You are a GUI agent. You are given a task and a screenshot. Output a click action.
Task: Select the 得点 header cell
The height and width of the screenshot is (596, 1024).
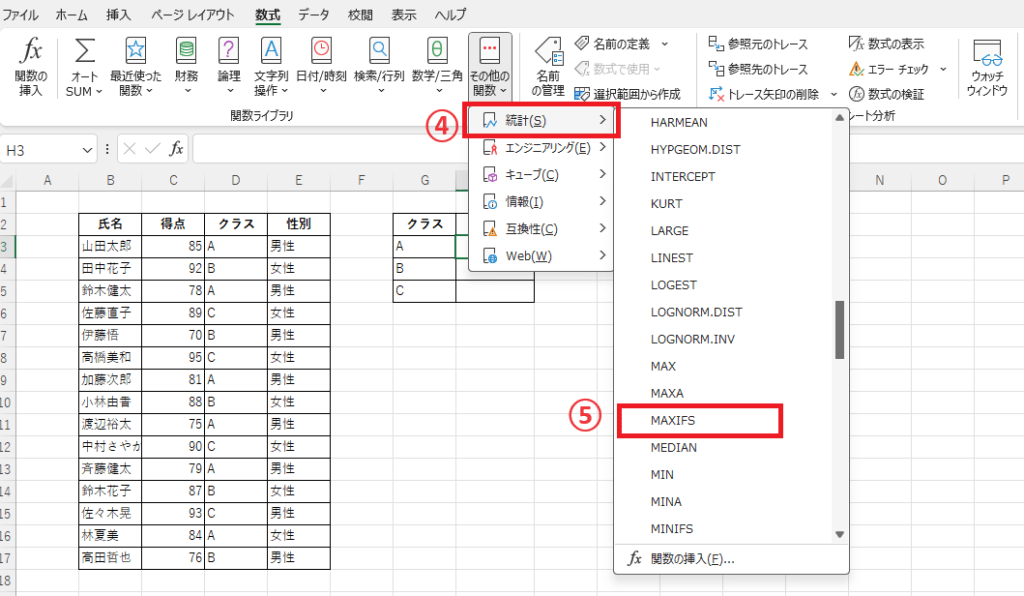(x=173, y=224)
